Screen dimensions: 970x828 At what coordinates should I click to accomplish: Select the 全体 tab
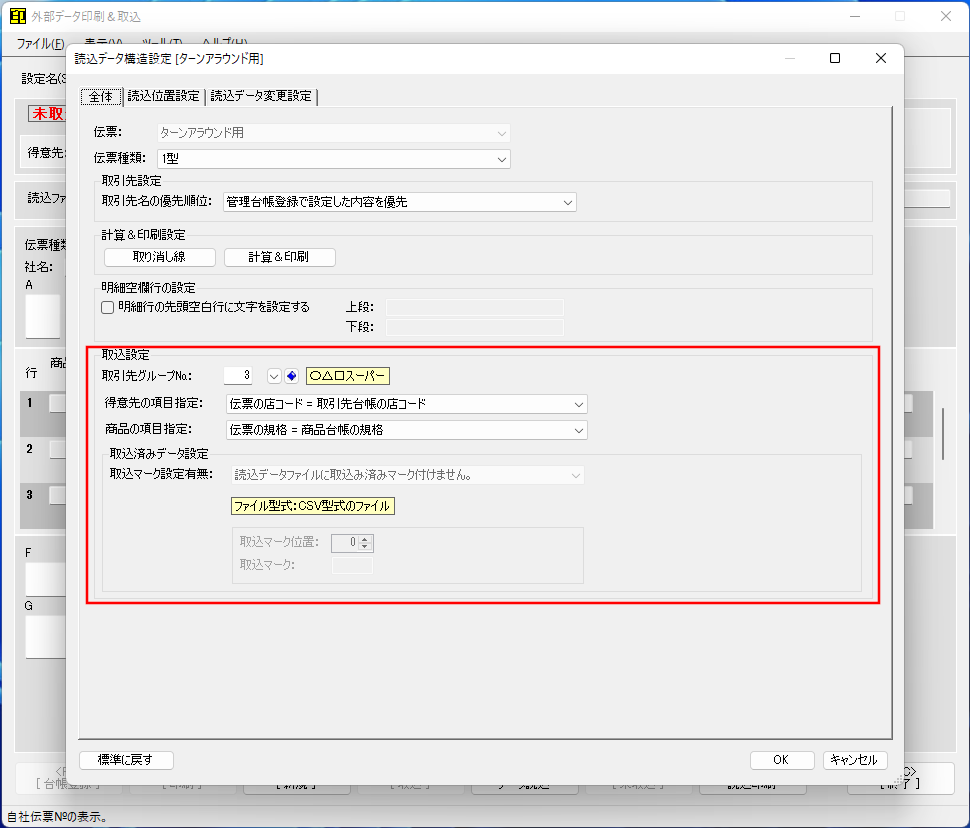tap(101, 97)
